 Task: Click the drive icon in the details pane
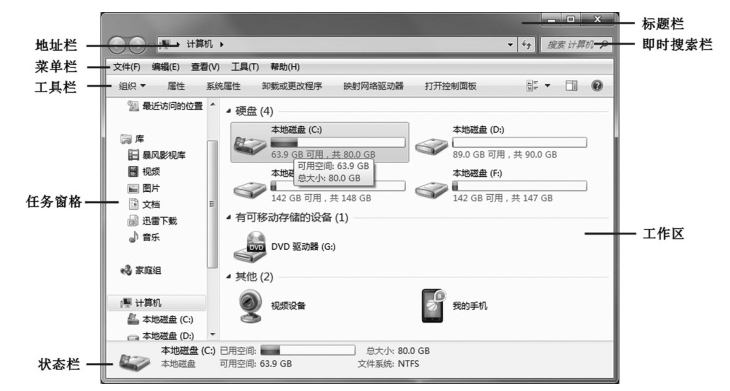[x=135, y=361]
